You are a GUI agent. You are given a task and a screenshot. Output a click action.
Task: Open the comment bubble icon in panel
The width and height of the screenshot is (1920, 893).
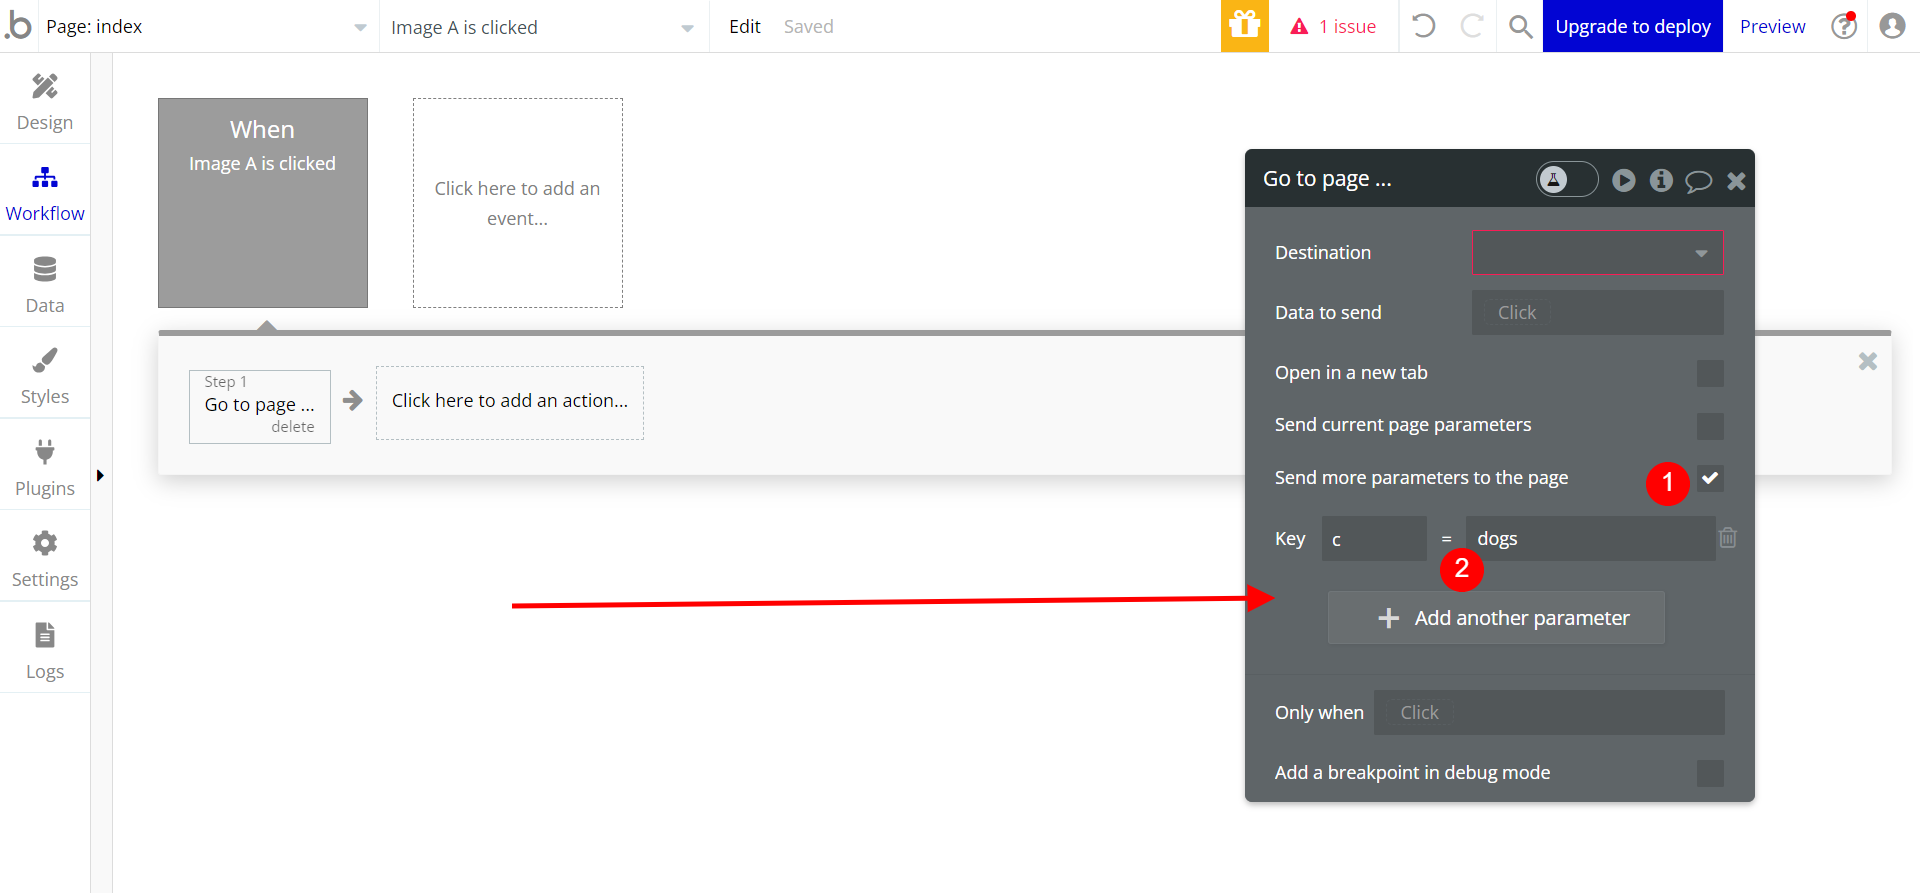1698,181
